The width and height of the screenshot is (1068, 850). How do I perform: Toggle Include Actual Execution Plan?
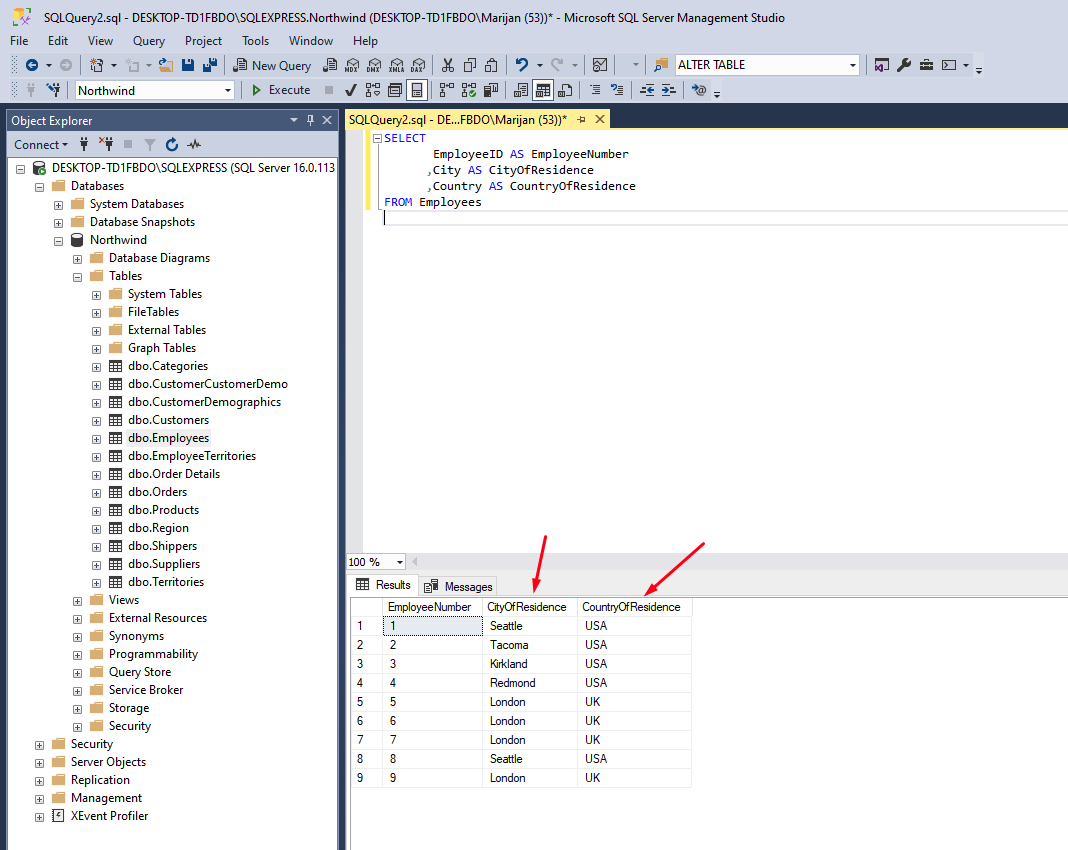tap(447, 90)
